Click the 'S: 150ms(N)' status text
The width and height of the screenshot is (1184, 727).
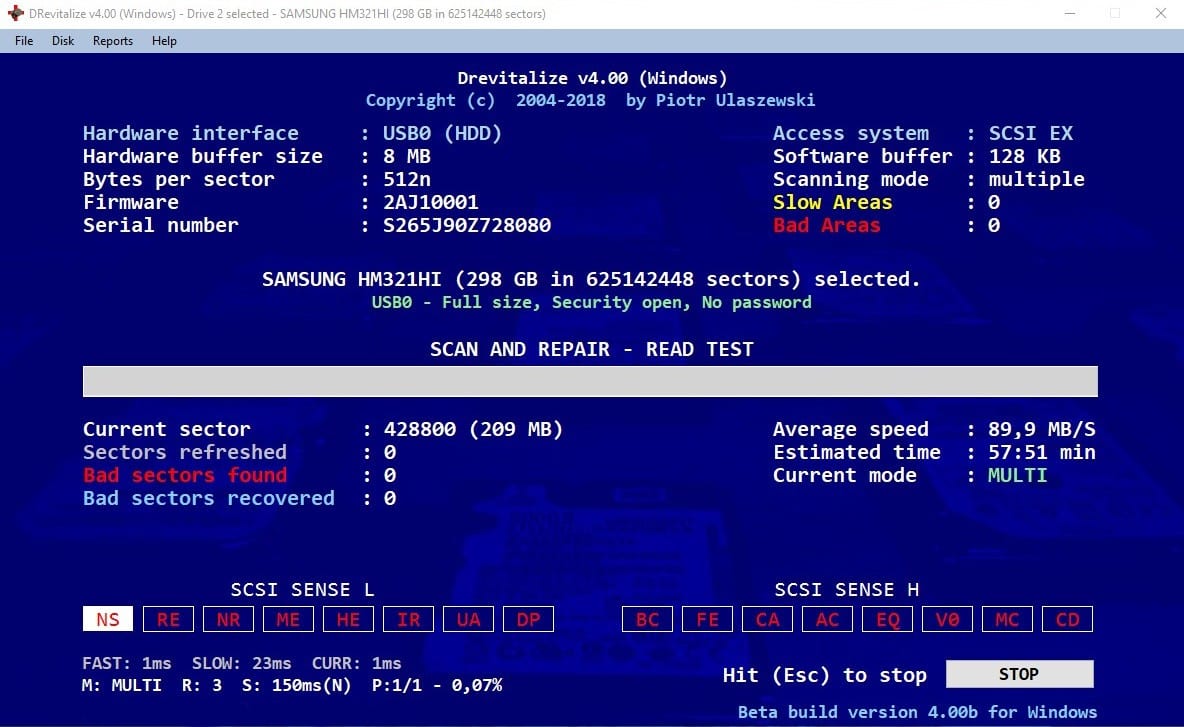coord(297,685)
